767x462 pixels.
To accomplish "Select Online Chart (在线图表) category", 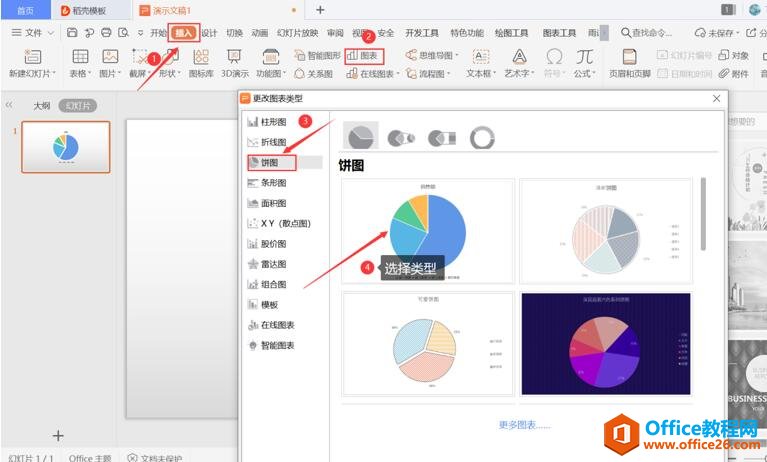I will 271,325.
